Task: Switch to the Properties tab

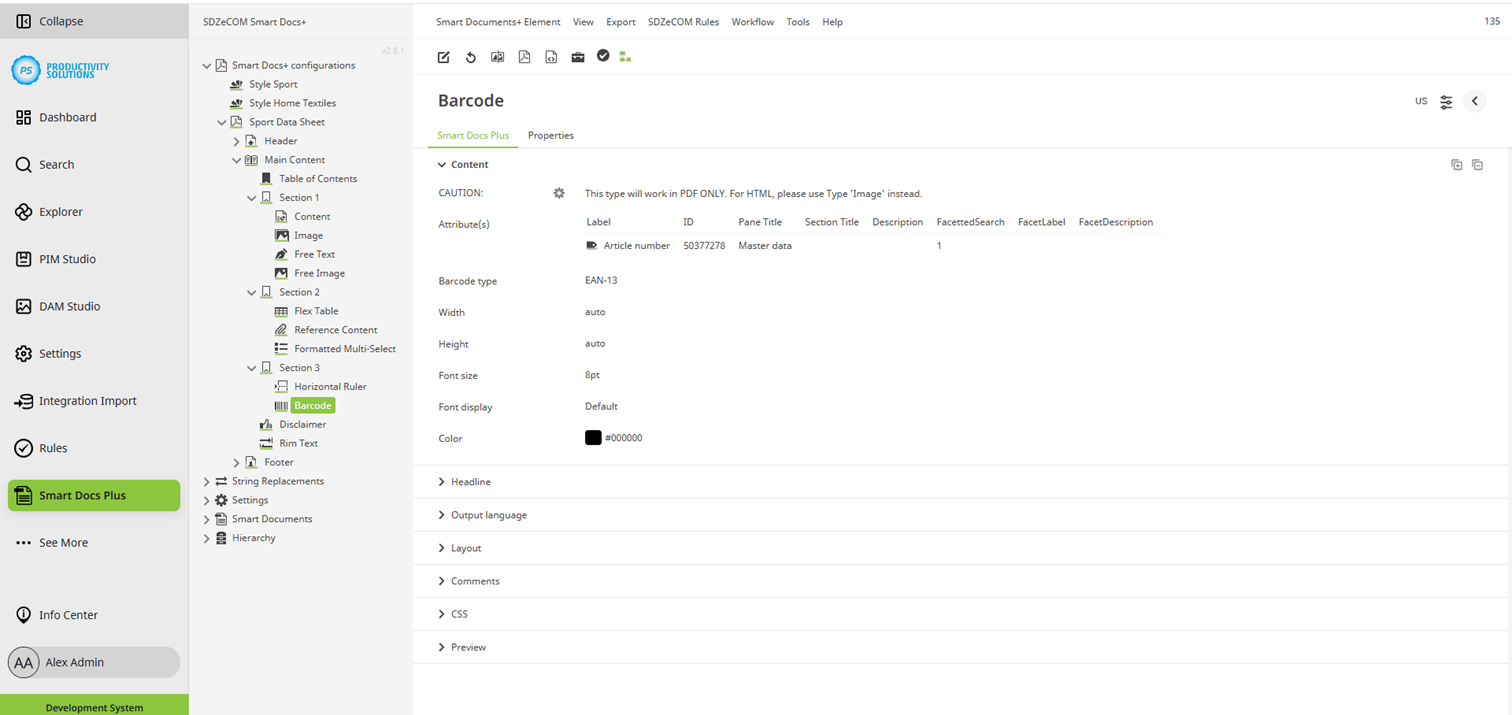Action: (x=550, y=135)
